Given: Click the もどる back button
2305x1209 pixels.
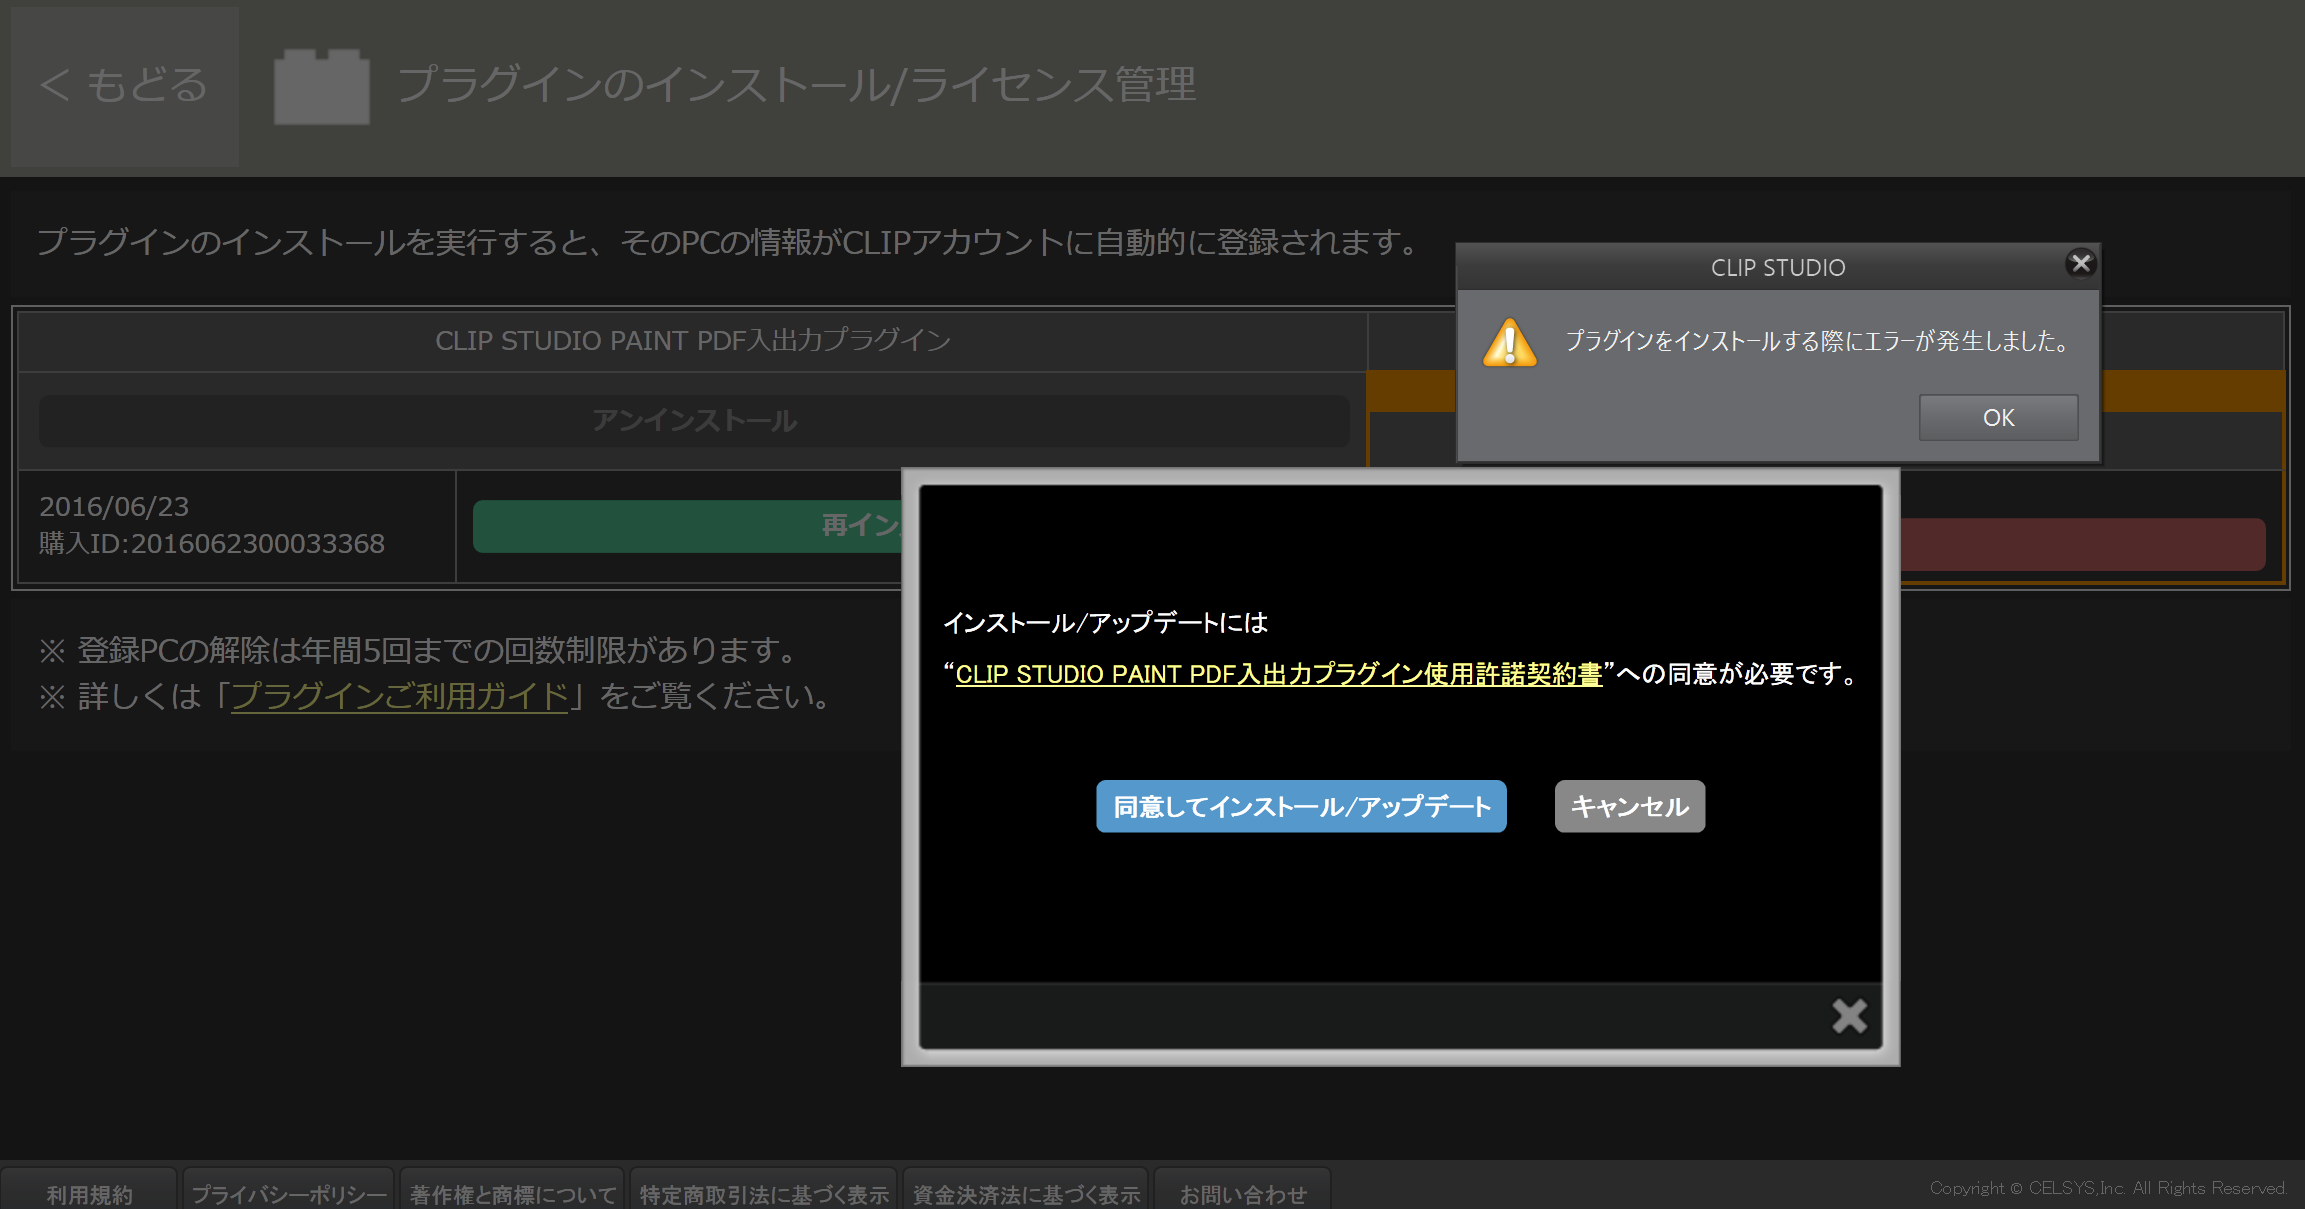Looking at the screenshot, I should pyautogui.click(x=124, y=86).
